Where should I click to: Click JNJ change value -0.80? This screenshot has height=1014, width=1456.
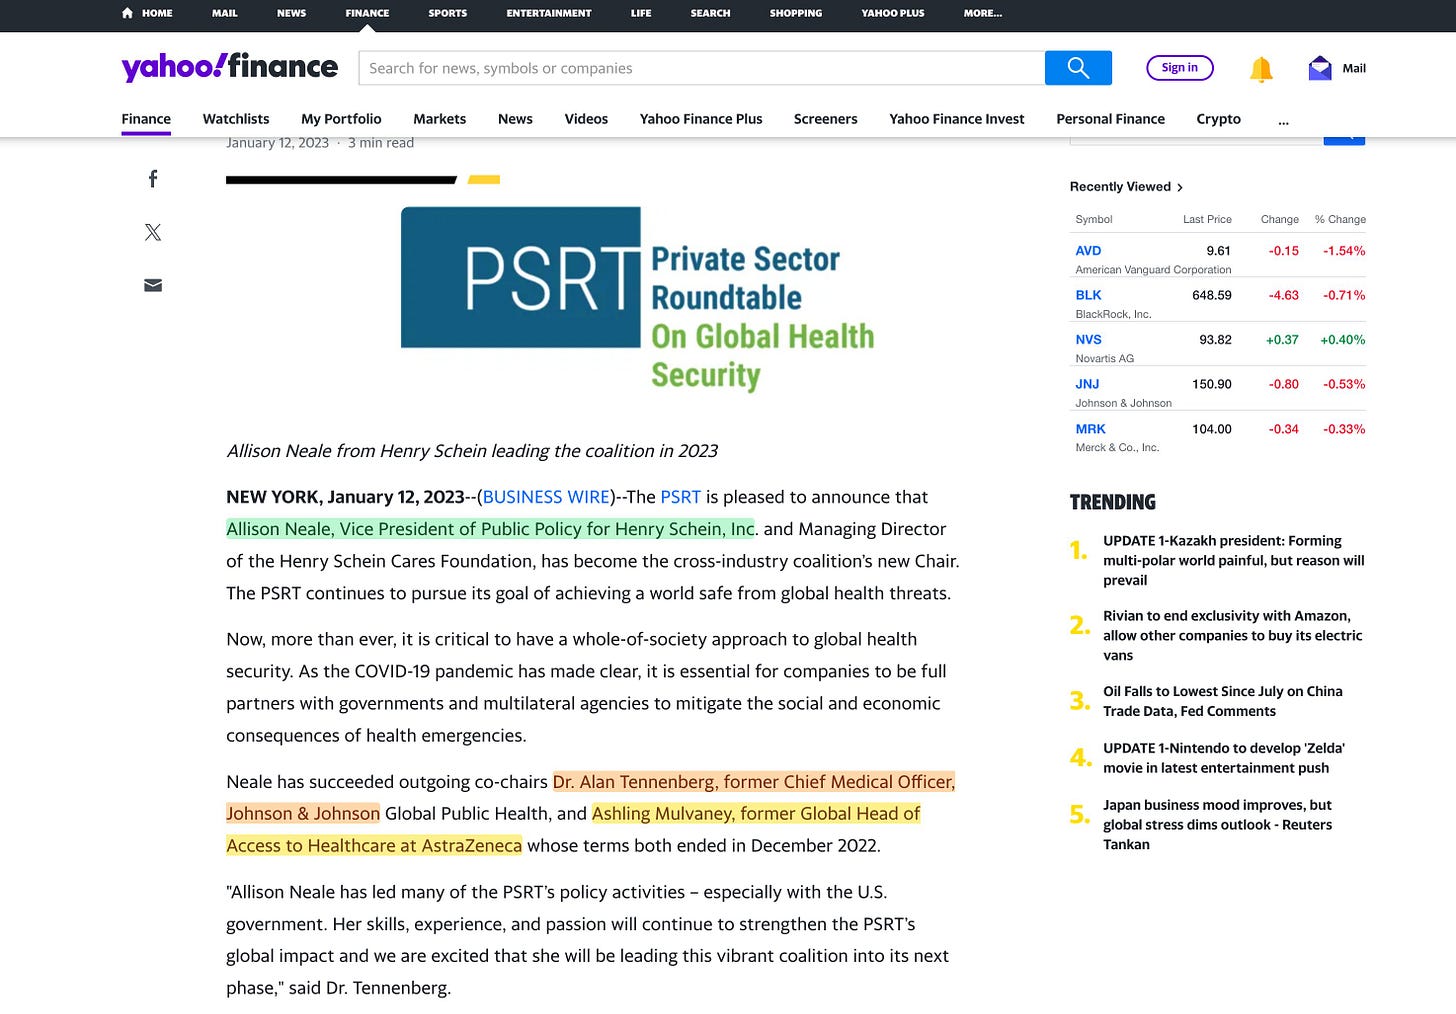(1284, 384)
